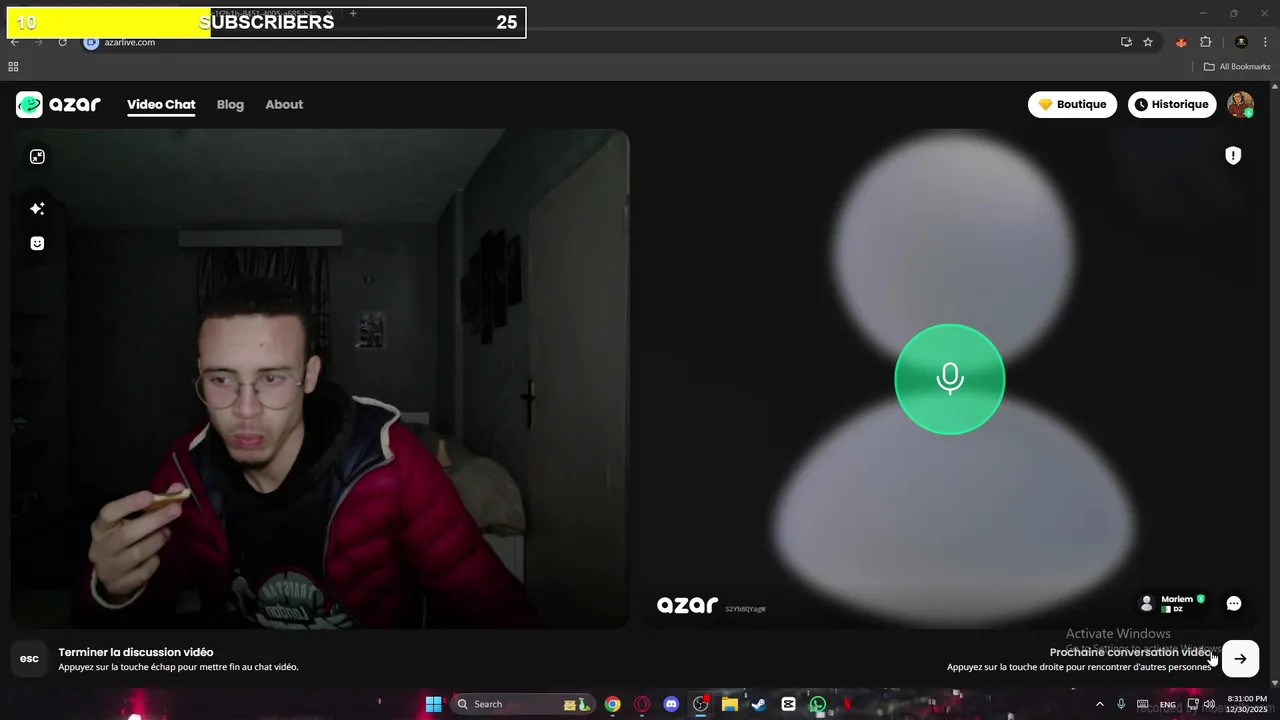
Task: Open the Chrome profile icon
Action: (1241, 42)
